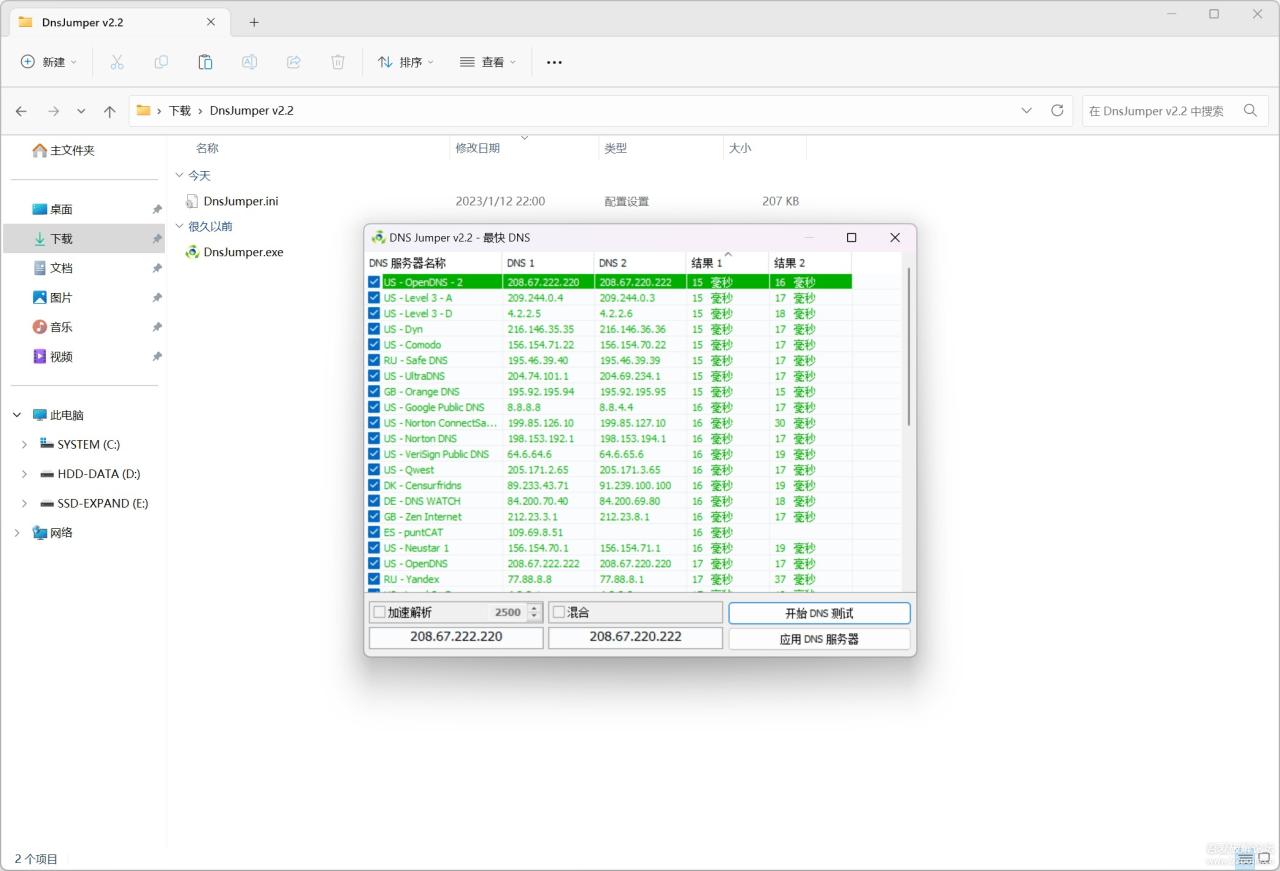1280x871 pixels.
Task: Enable the 加速解析 checkbox in DNS Jumper
Action: 377,612
